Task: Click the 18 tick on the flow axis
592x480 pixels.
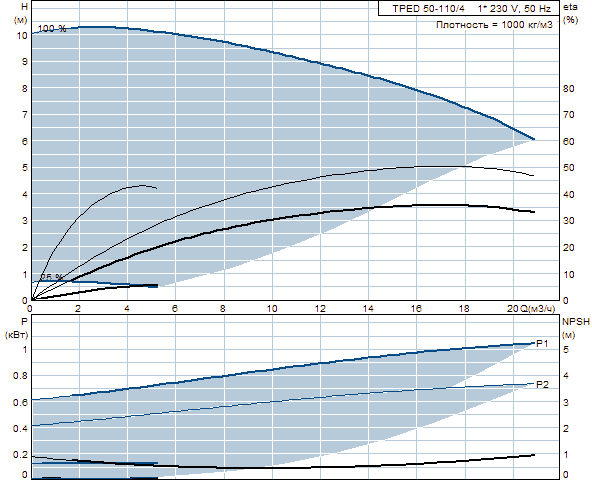Action: [x=464, y=309]
